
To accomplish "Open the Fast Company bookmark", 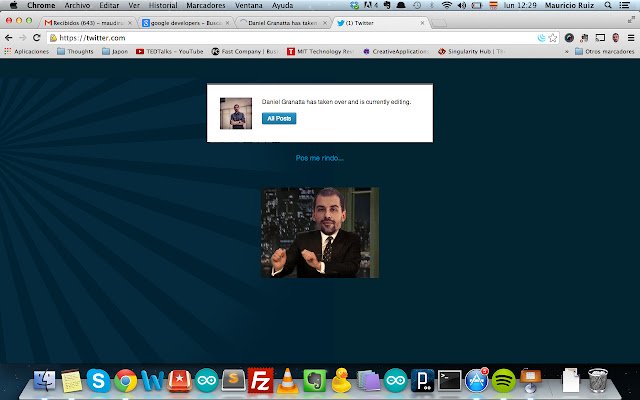I will point(245,51).
